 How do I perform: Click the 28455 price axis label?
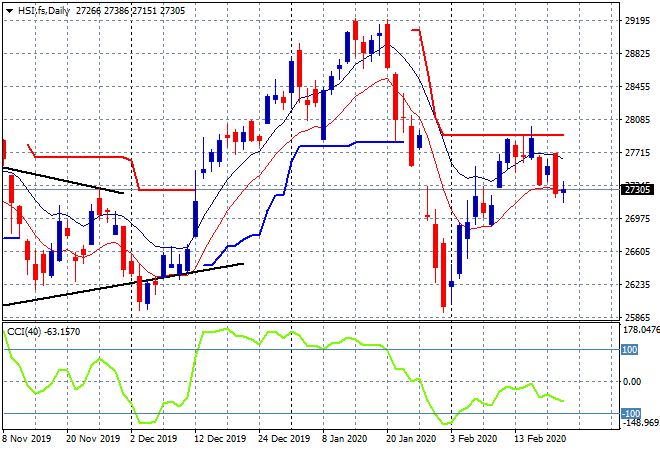click(638, 87)
